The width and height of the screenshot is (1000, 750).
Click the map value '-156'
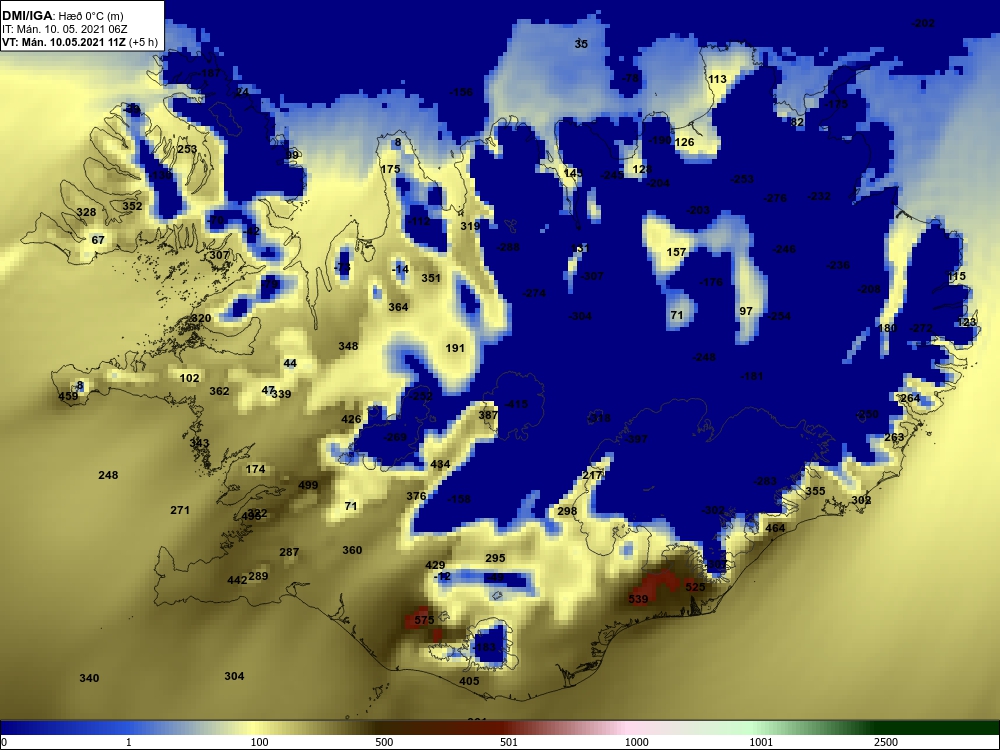click(x=461, y=92)
